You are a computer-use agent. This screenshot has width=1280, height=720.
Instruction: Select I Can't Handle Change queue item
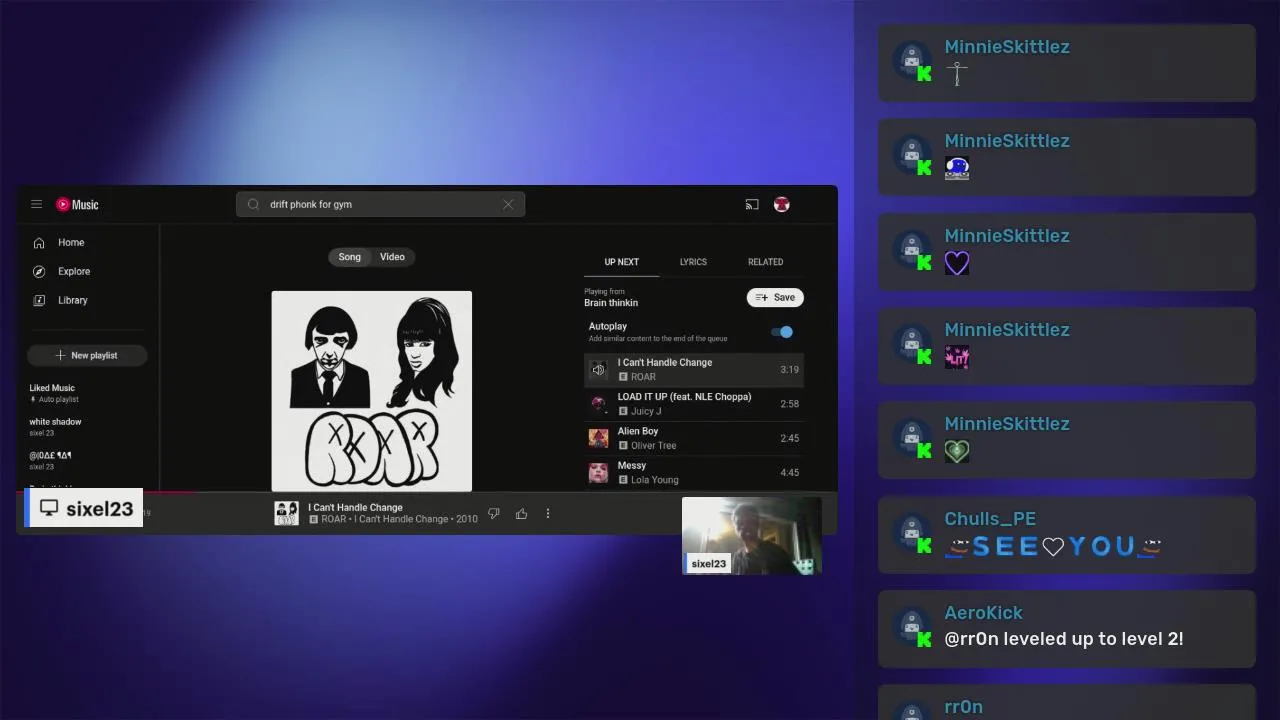click(x=694, y=370)
